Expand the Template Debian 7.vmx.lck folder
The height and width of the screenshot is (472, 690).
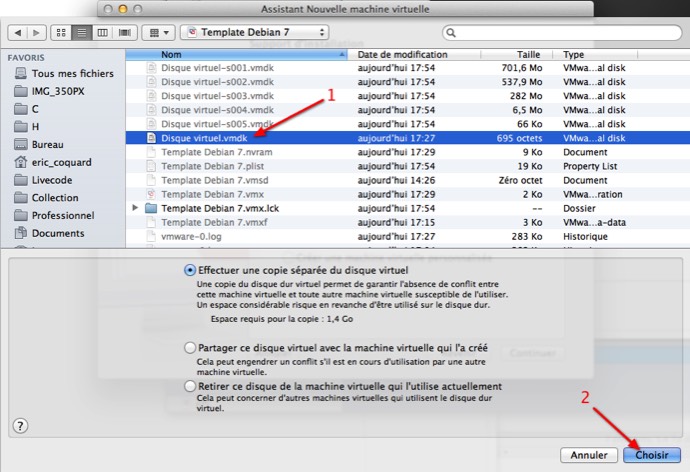tap(136, 207)
